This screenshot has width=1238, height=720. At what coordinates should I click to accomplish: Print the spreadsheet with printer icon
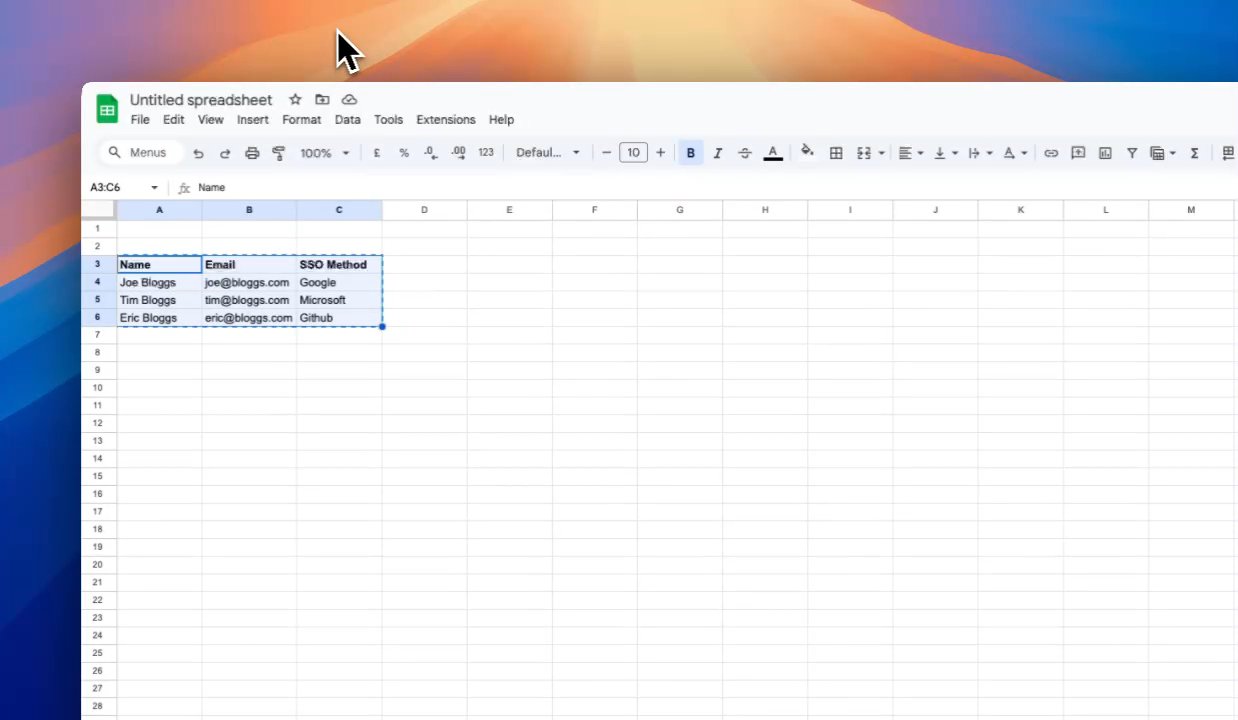point(252,153)
